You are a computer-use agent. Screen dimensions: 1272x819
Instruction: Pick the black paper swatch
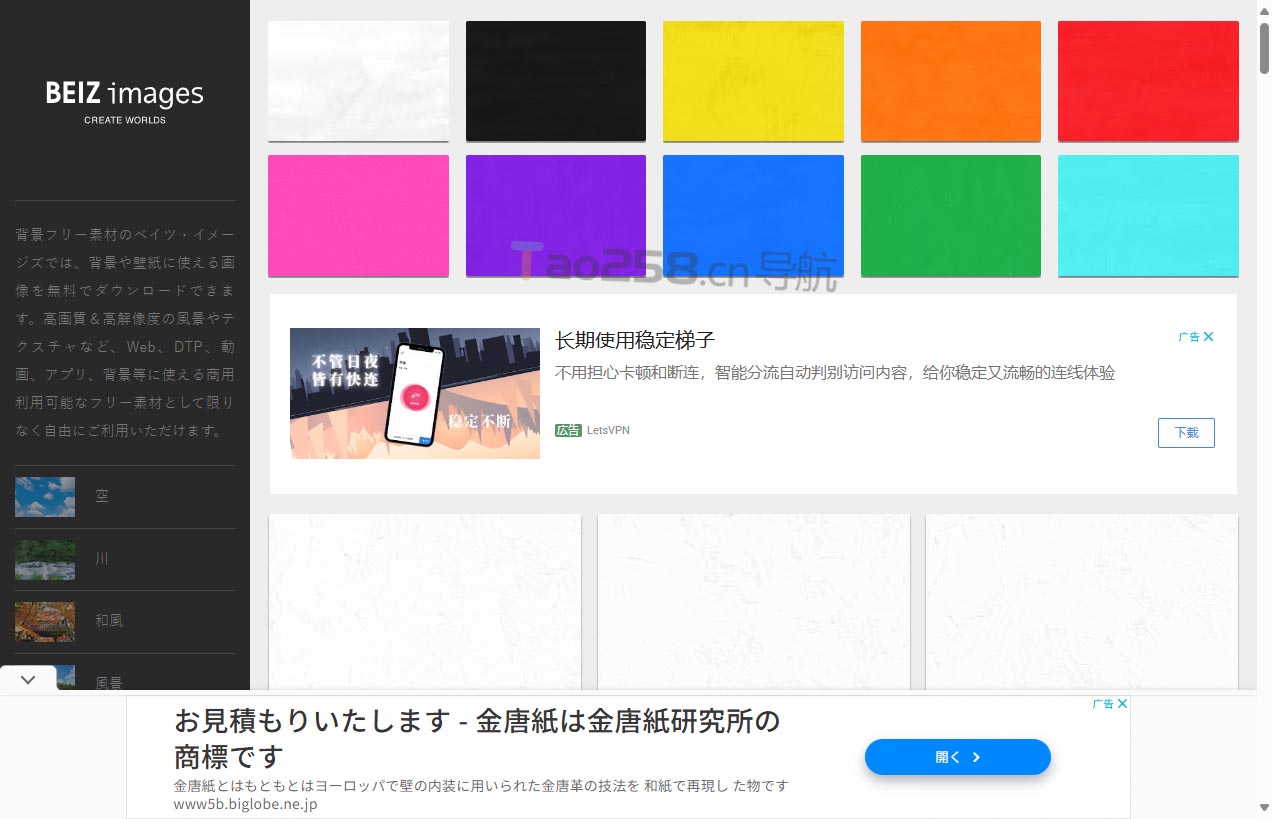pos(556,81)
